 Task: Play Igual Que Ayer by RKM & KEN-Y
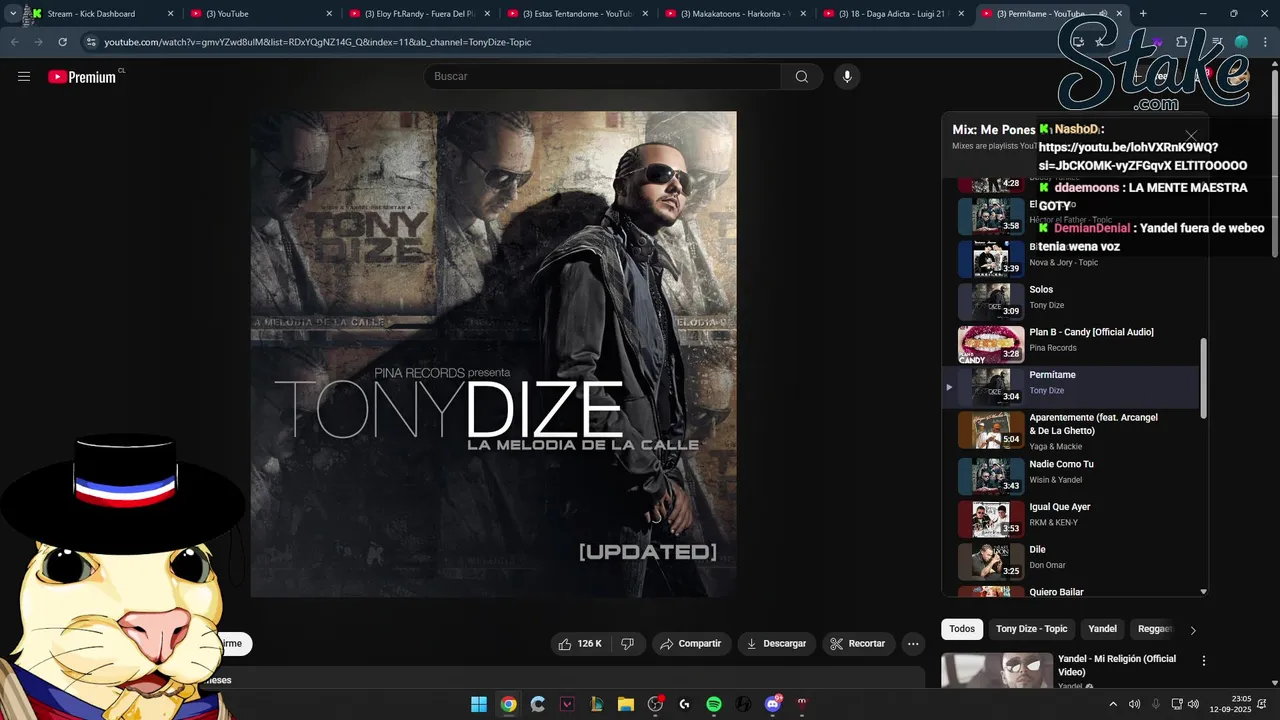pos(1070,520)
